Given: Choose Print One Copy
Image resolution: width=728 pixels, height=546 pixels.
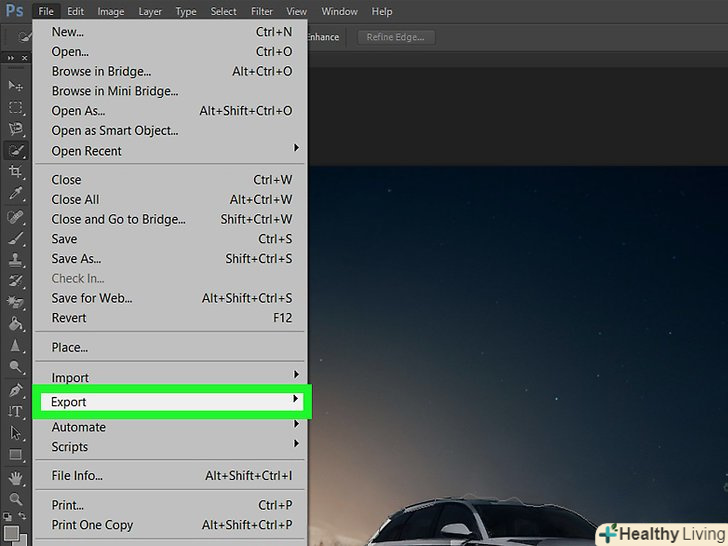Looking at the screenshot, I should [x=170, y=525].
